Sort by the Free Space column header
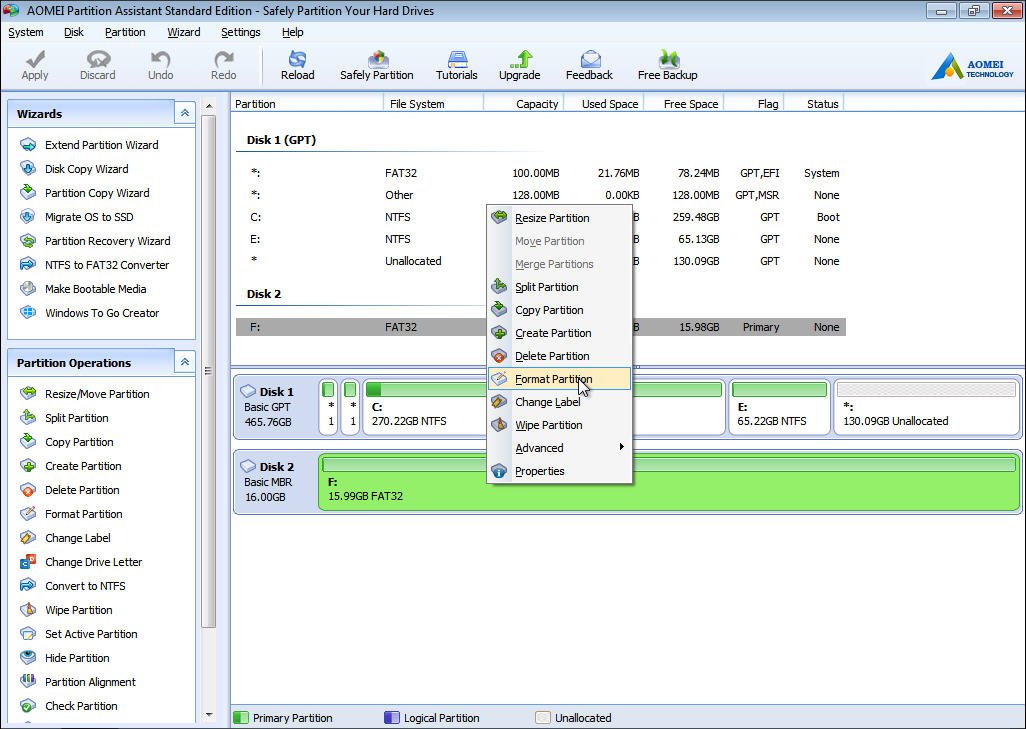Screen dimensions: 1026x729 coord(690,104)
